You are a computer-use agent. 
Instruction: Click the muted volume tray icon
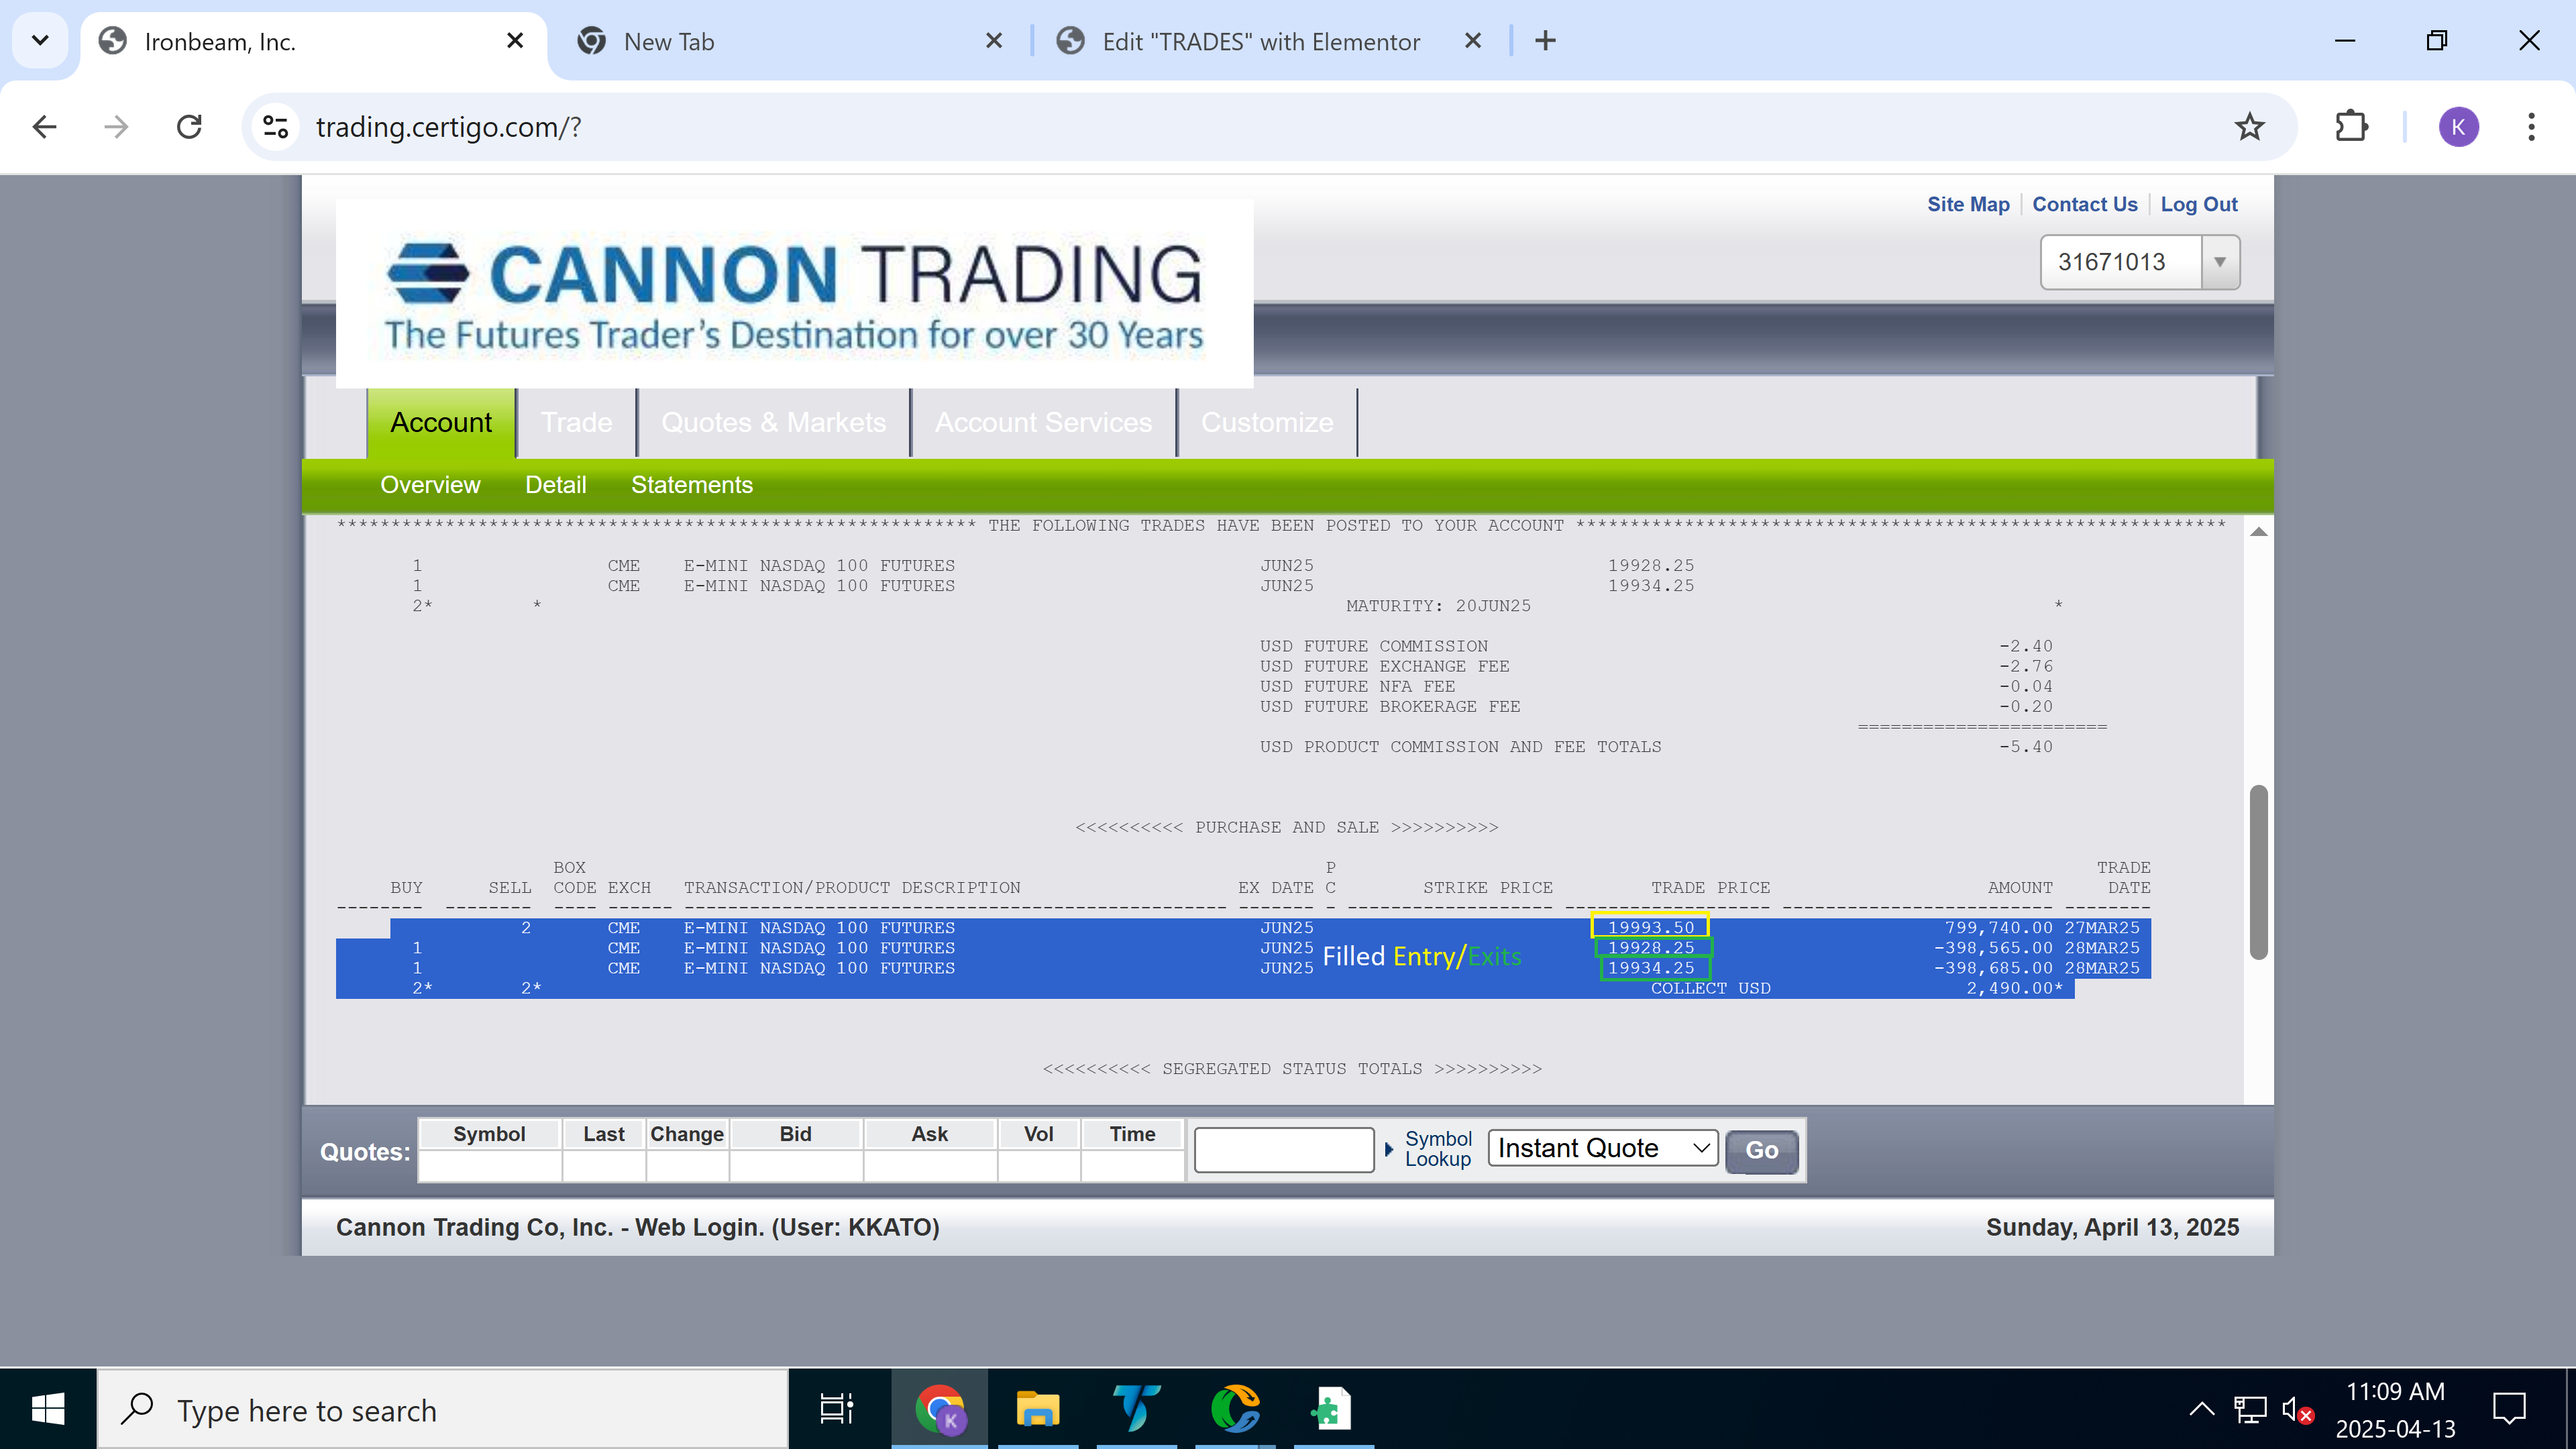(2297, 1410)
